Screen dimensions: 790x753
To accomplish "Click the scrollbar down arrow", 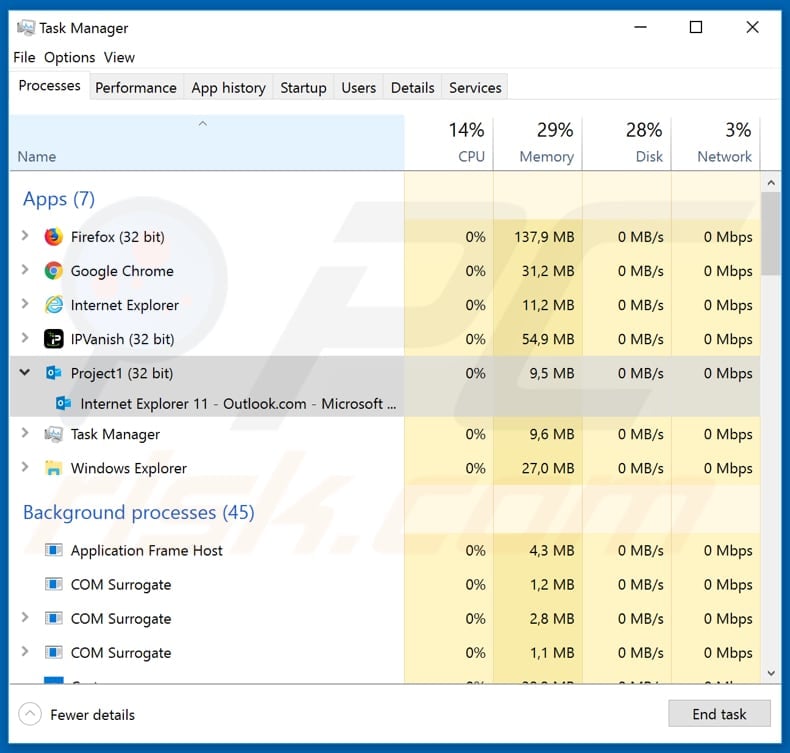I will [771, 673].
